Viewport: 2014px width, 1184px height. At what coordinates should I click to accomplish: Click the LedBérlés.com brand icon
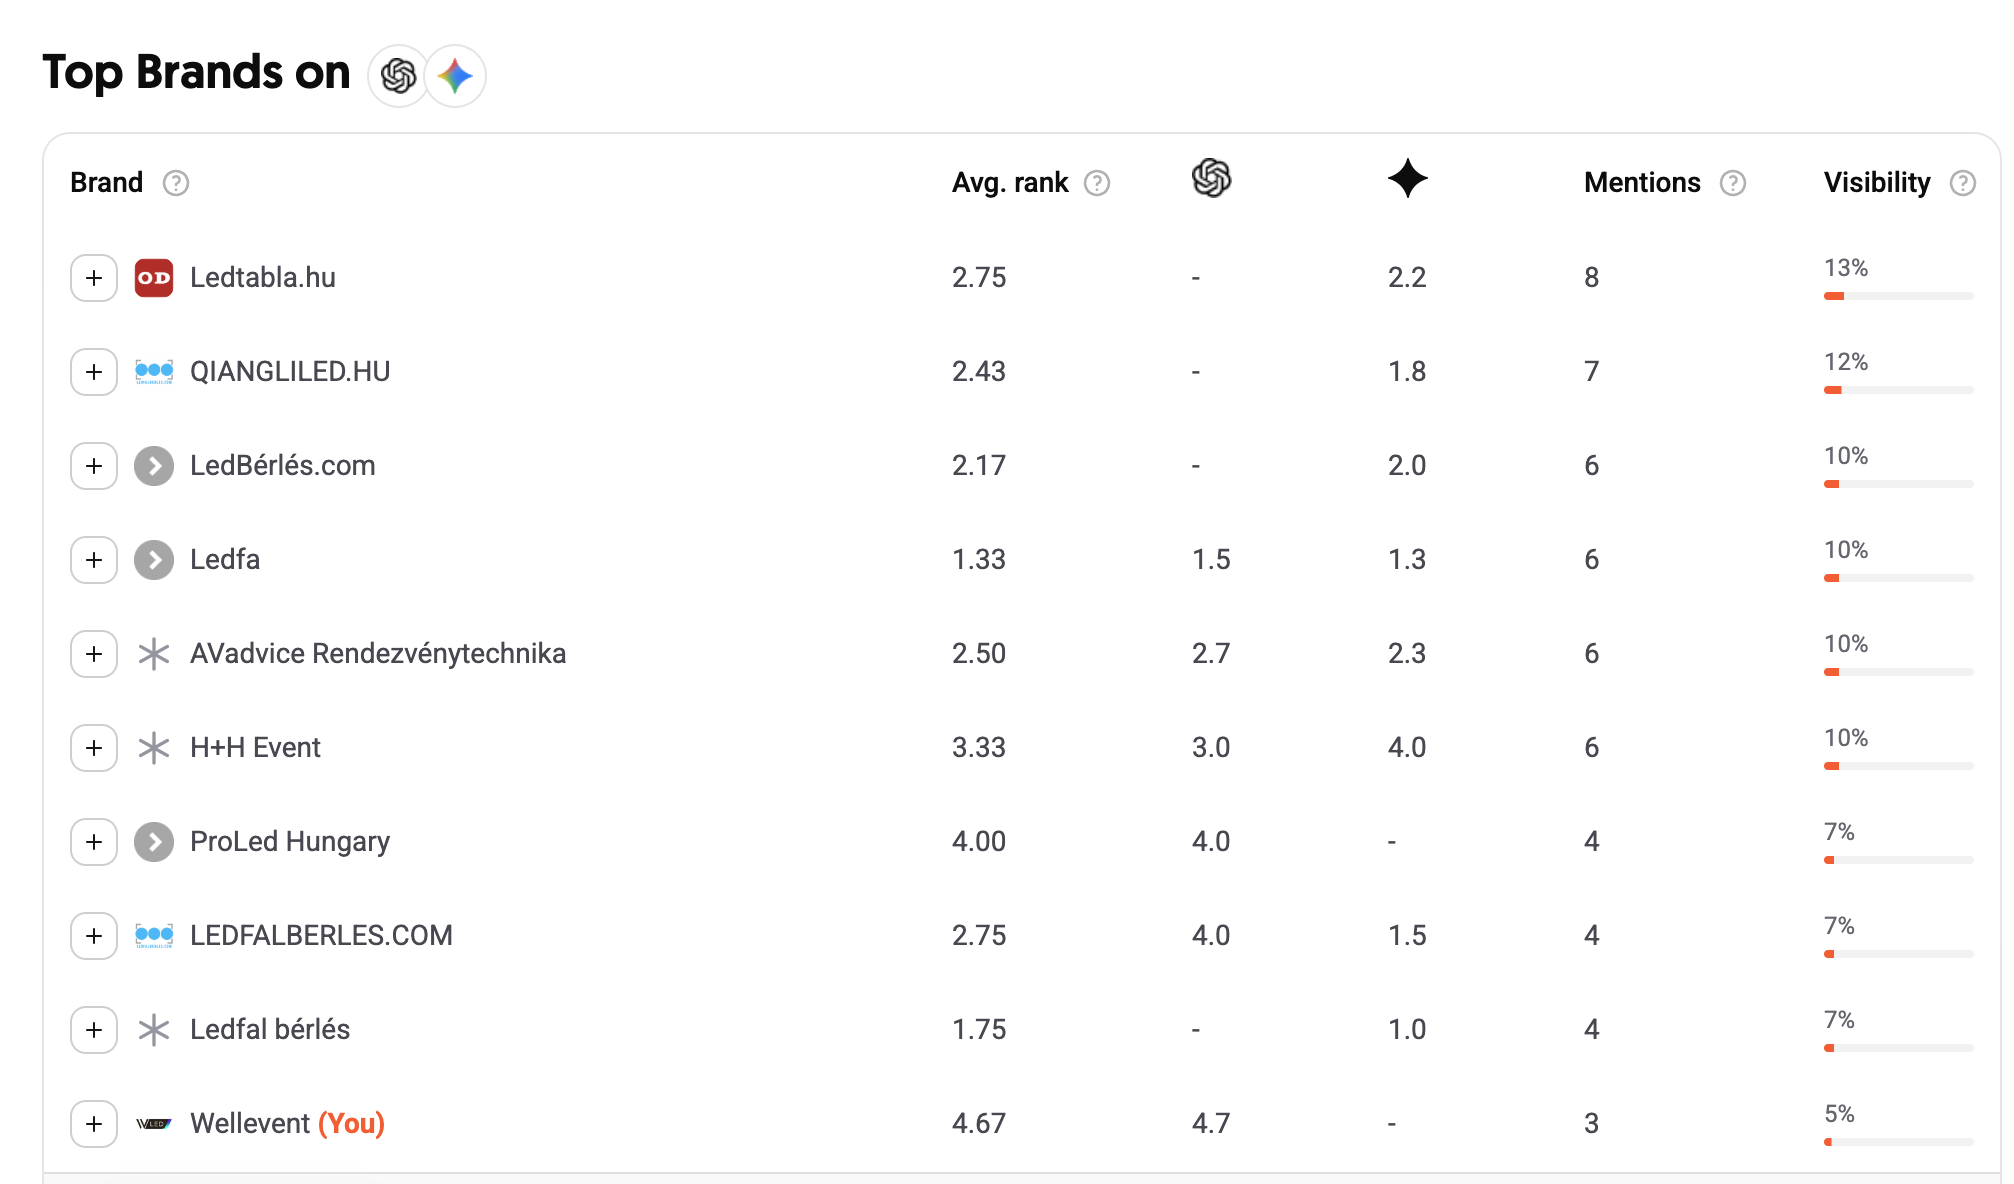click(x=154, y=466)
